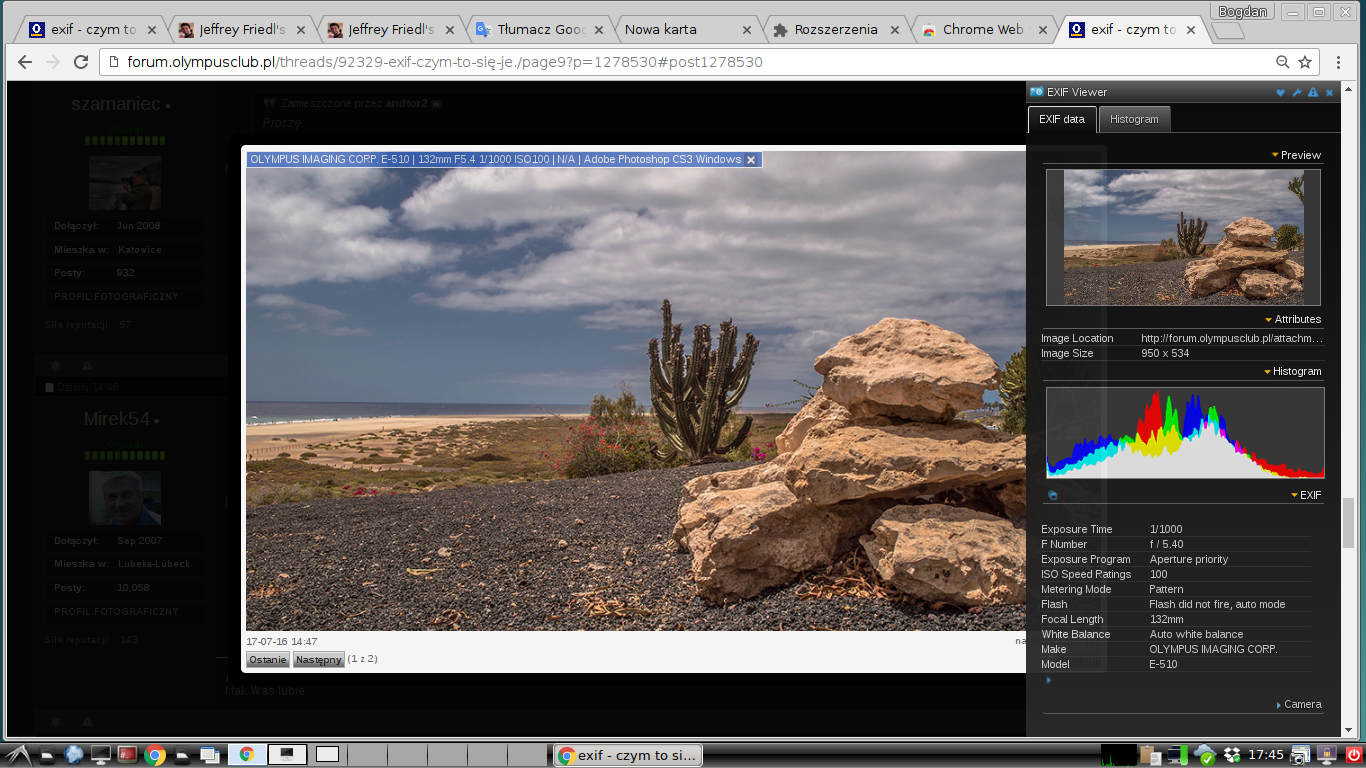Collapse the Attributes section
Image resolution: width=1366 pixels, height=768 pixels.
[x=1292, y=320]
